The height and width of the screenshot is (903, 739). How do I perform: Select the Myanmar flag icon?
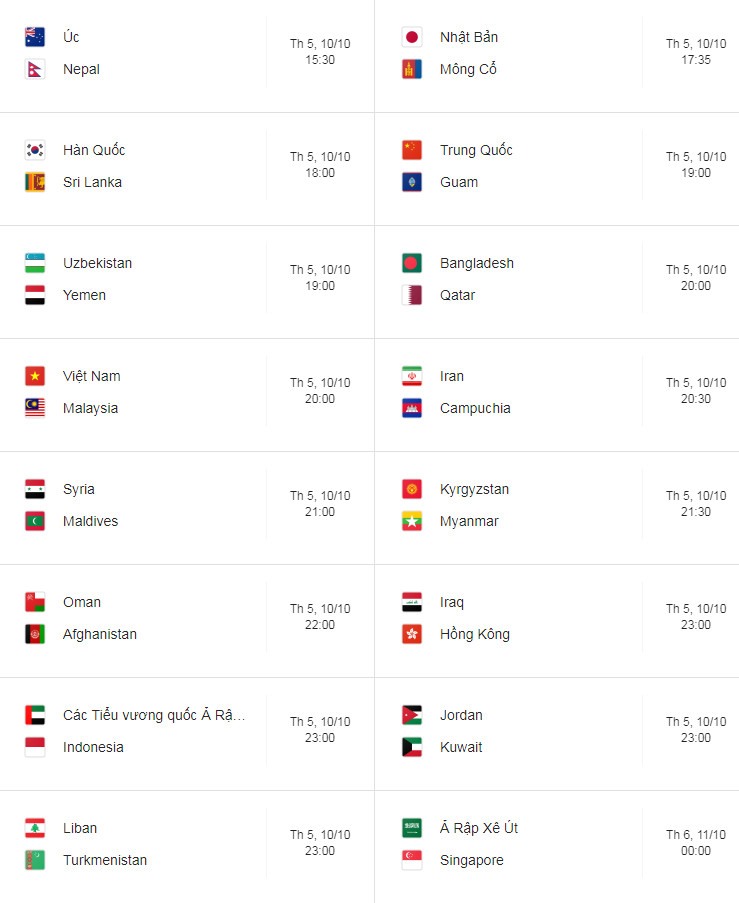412,521
